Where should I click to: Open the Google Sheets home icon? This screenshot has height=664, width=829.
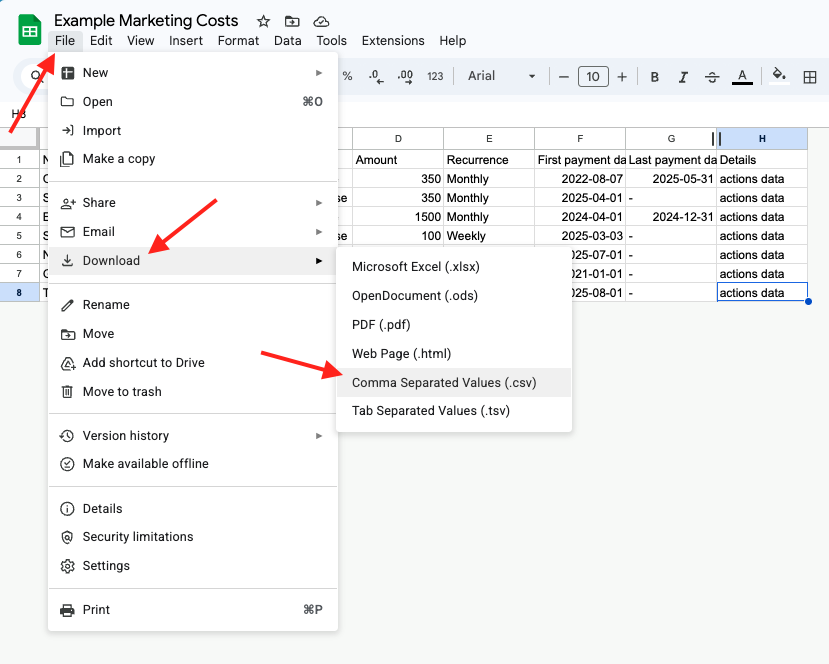(x=30, y=30)
